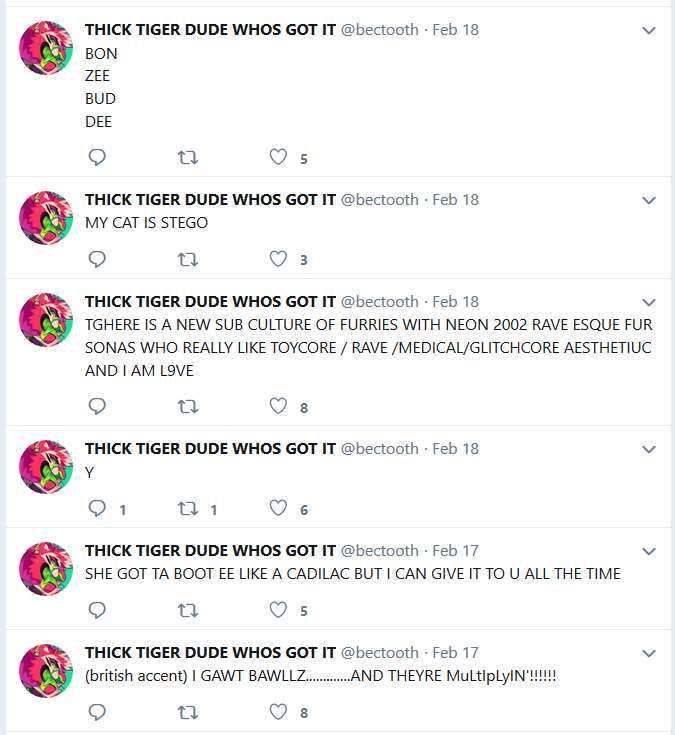The width and height of the screenshot is (675, 735).
Task: Like the furries subculture tweet
Action: [x=278, y=406]
